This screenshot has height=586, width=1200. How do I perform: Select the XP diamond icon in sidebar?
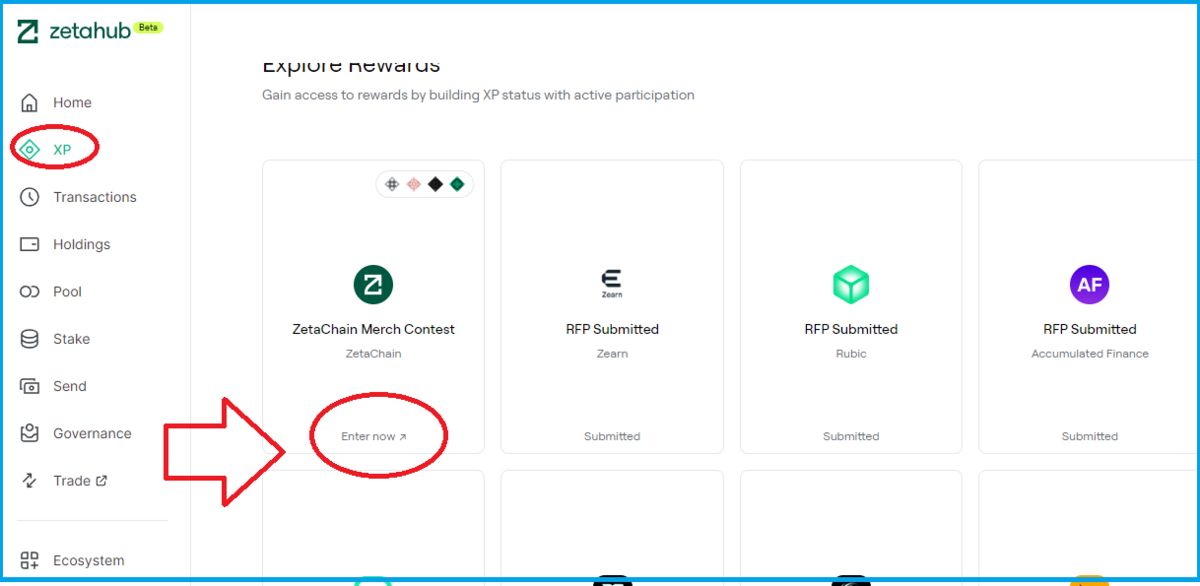point(30,149)
